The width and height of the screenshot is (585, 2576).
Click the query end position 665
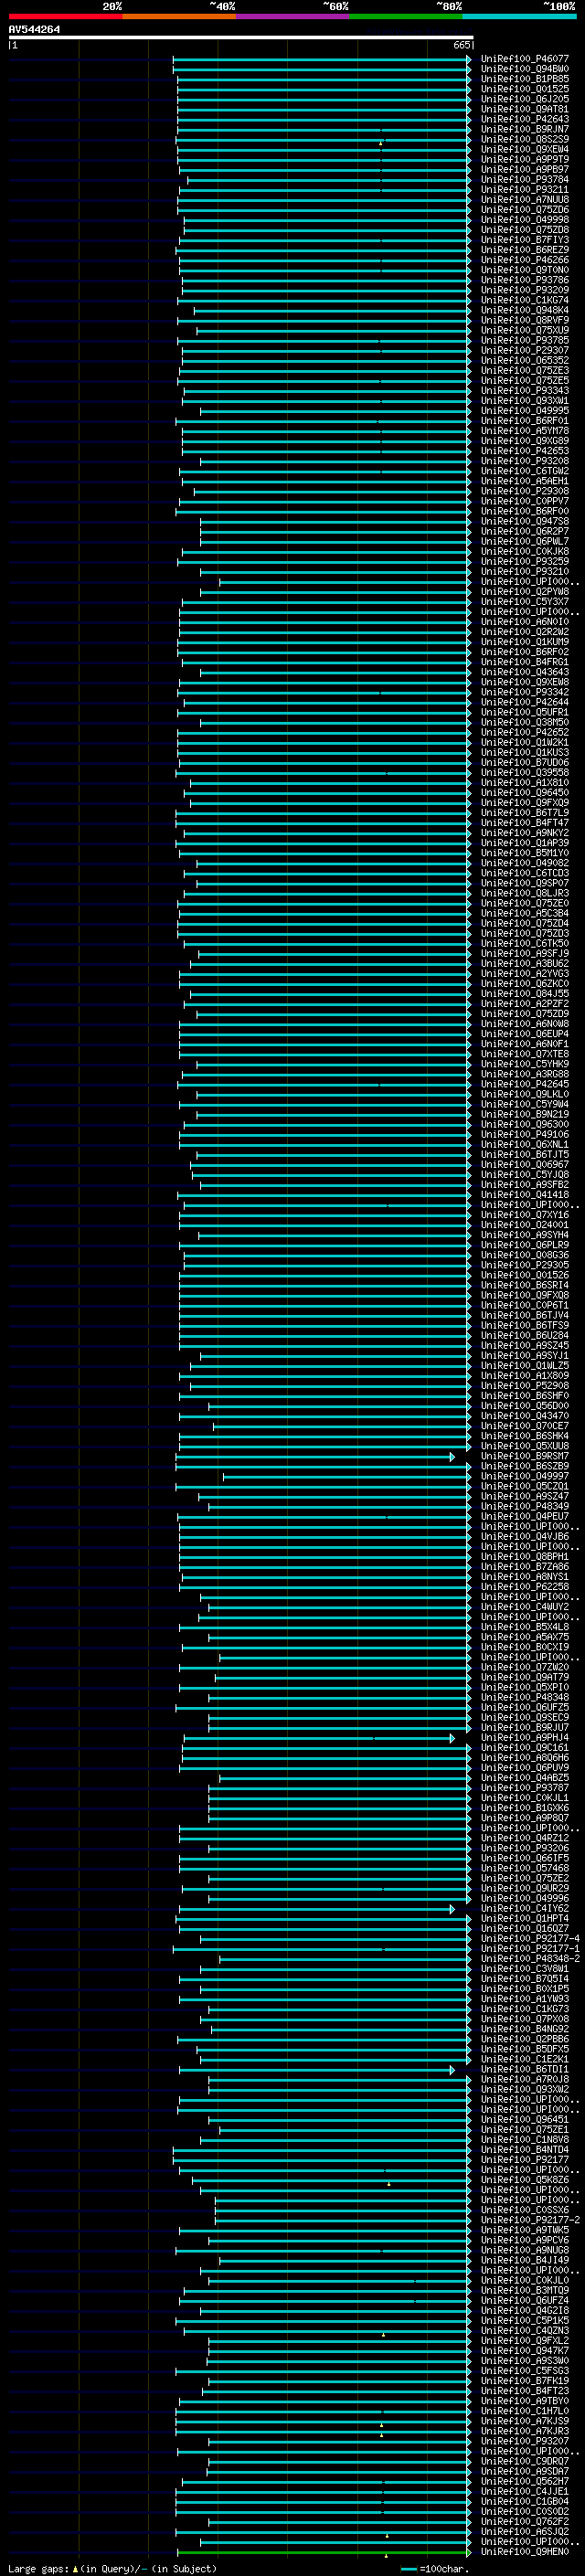coord(461,45)
